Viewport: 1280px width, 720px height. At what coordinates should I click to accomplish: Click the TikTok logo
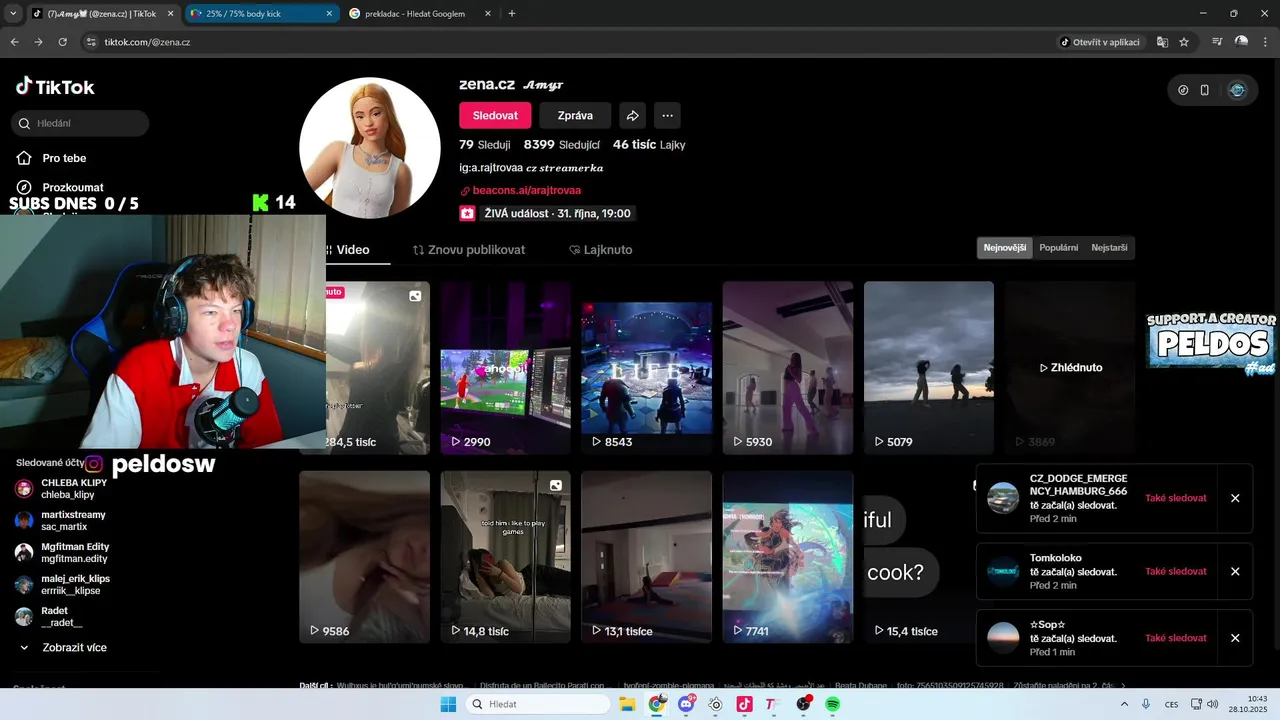click(55, 87)
